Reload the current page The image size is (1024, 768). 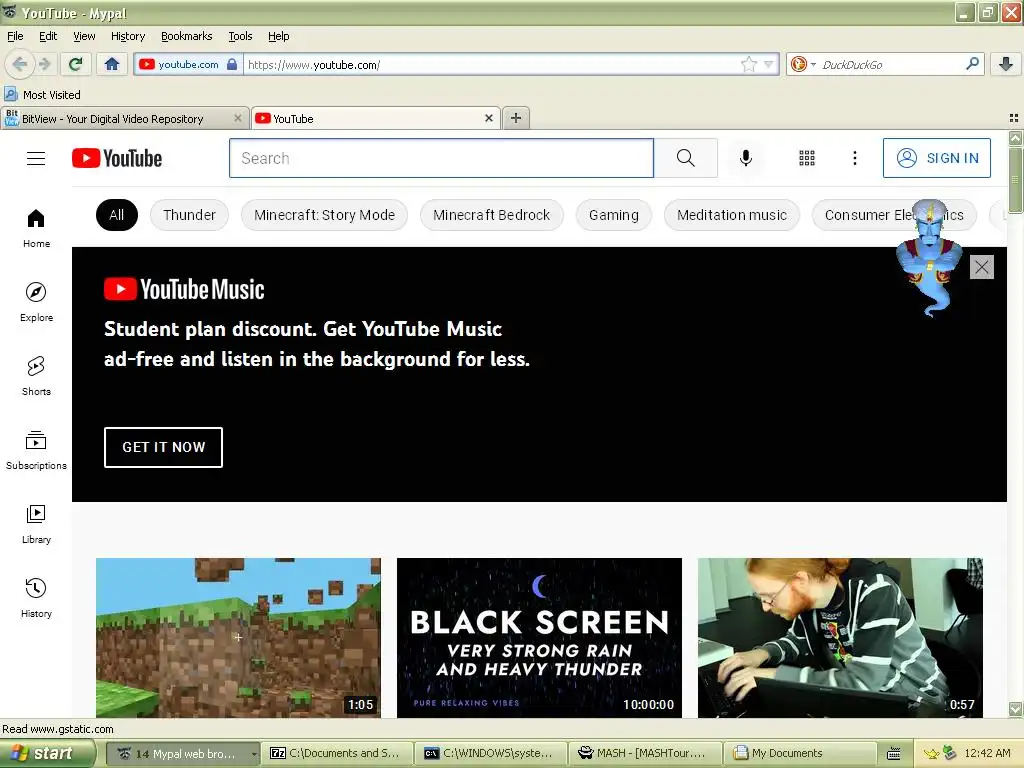point(76,64)
